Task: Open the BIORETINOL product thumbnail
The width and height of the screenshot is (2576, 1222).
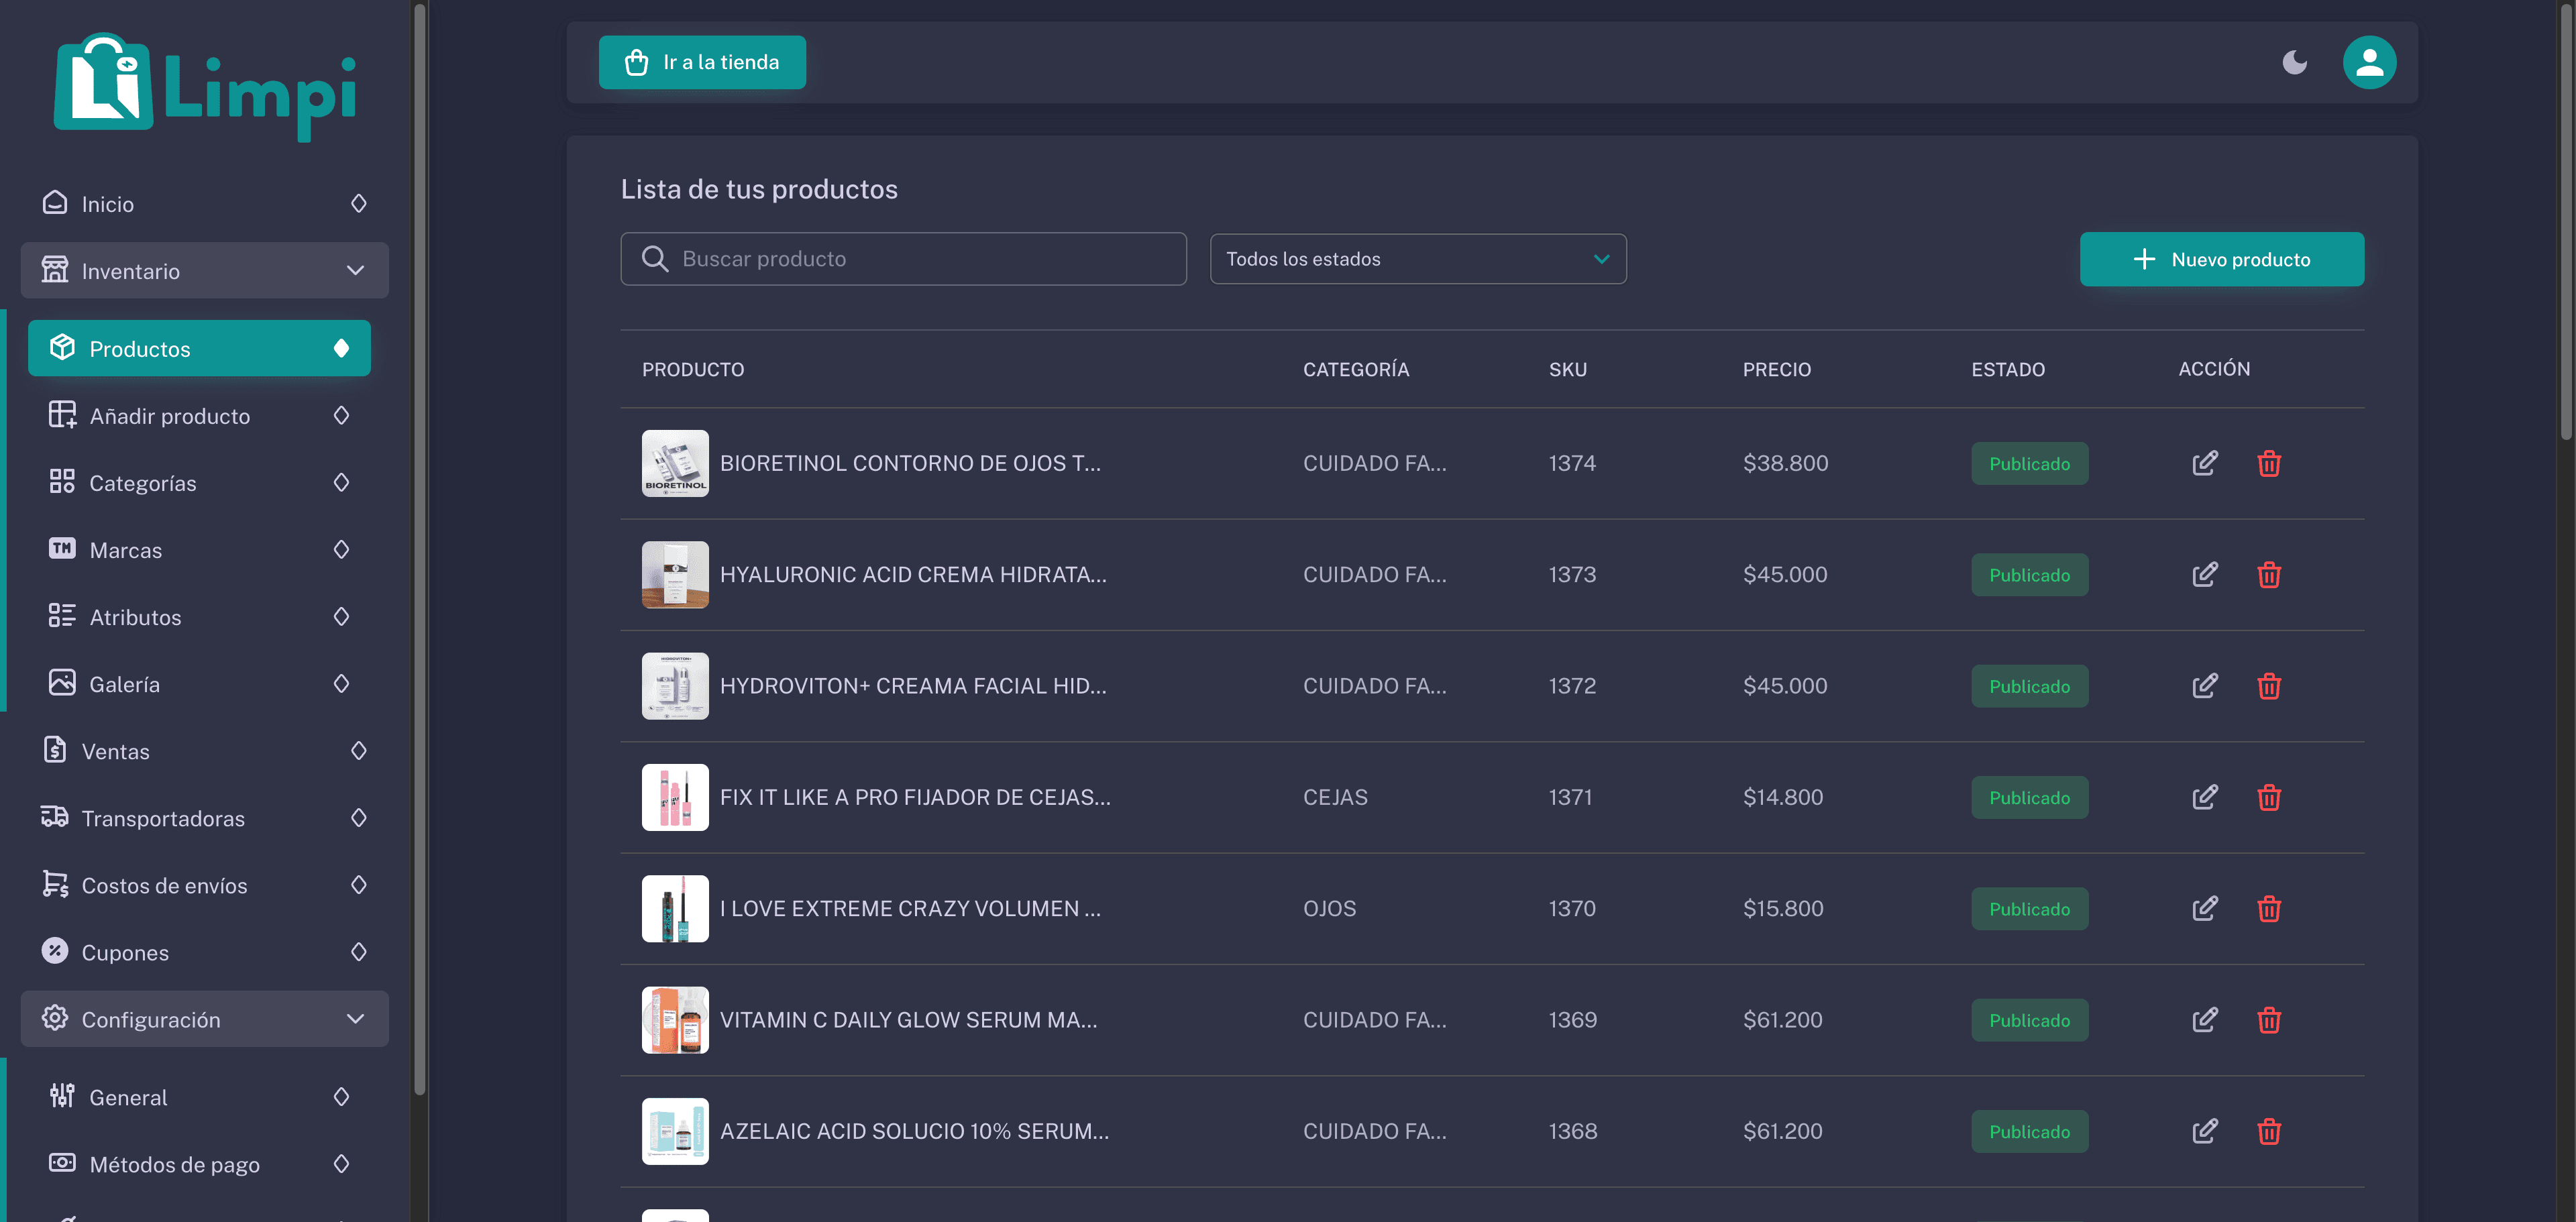Action: pyautogui.click(x=675, y=463)
